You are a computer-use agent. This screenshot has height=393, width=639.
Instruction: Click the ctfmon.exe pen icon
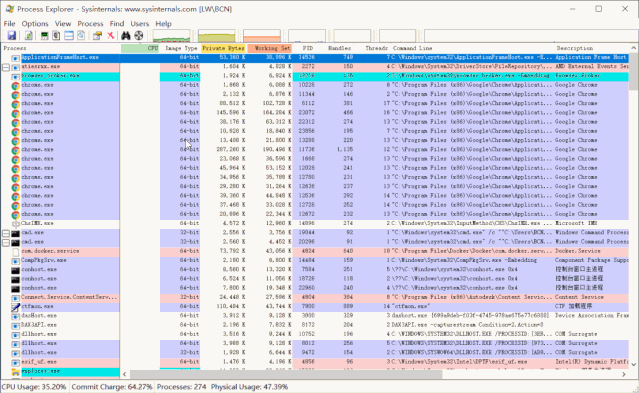(x=15, y=307)
